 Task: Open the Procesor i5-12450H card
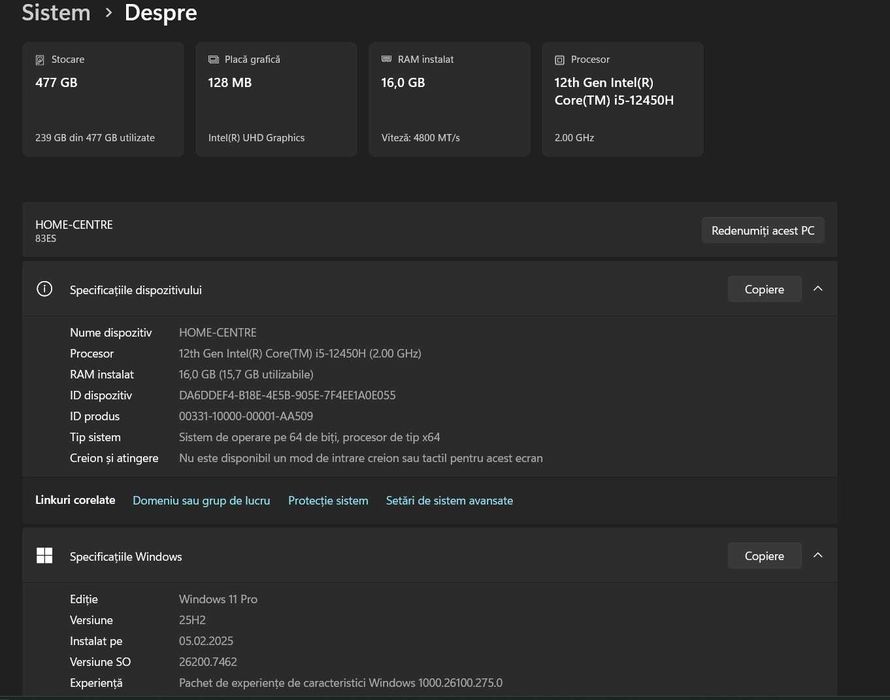[x=623, y=99]
